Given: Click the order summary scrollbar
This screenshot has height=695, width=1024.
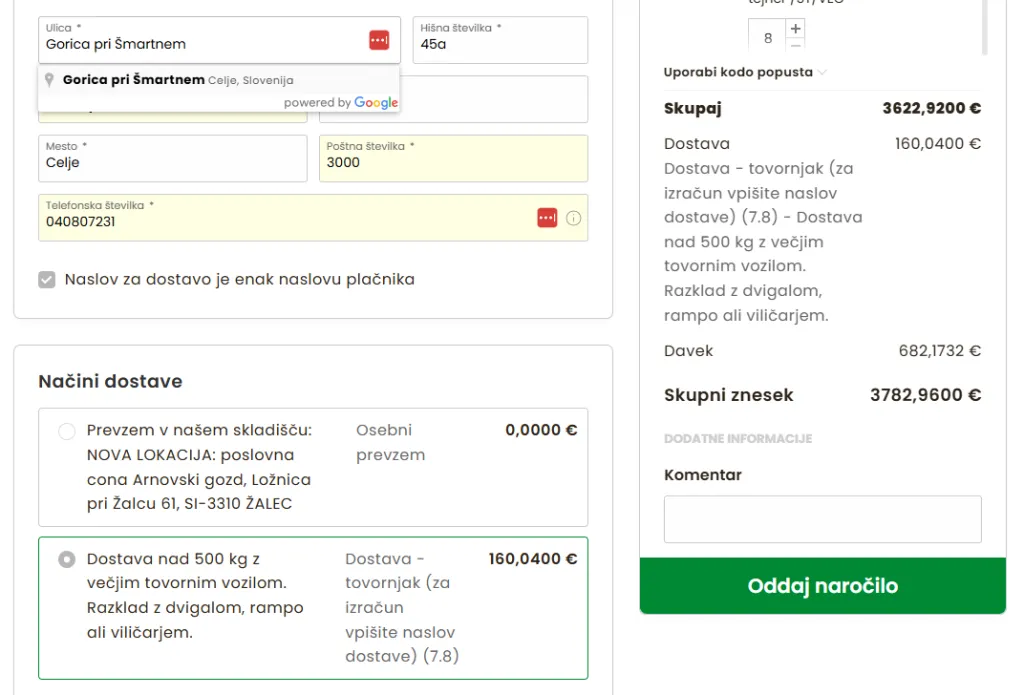Looking at the screenshot, I should [985, 28].
